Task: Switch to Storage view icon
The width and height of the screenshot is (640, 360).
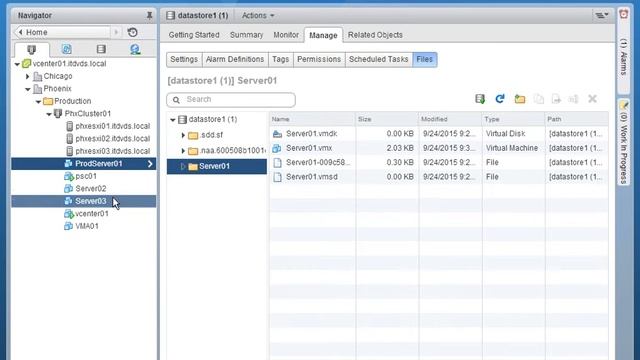Action: [x=101, y=49]
